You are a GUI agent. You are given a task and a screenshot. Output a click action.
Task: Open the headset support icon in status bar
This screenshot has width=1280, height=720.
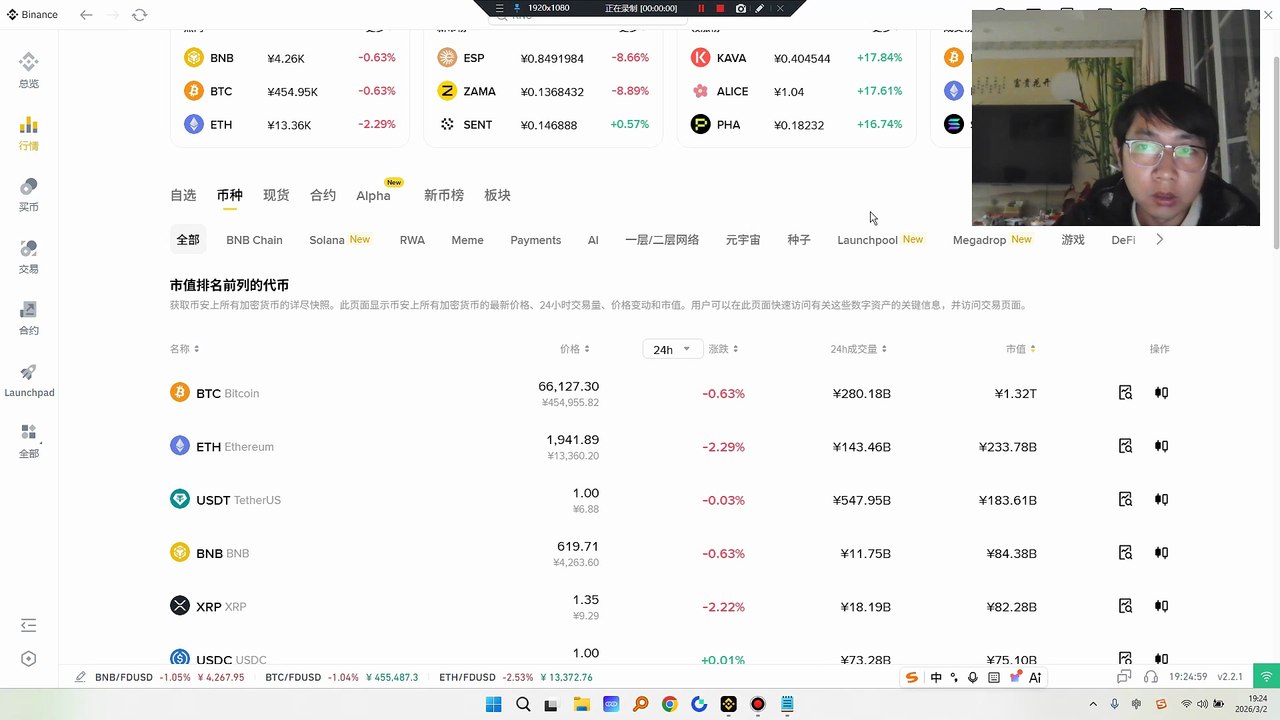[1151, 677]
